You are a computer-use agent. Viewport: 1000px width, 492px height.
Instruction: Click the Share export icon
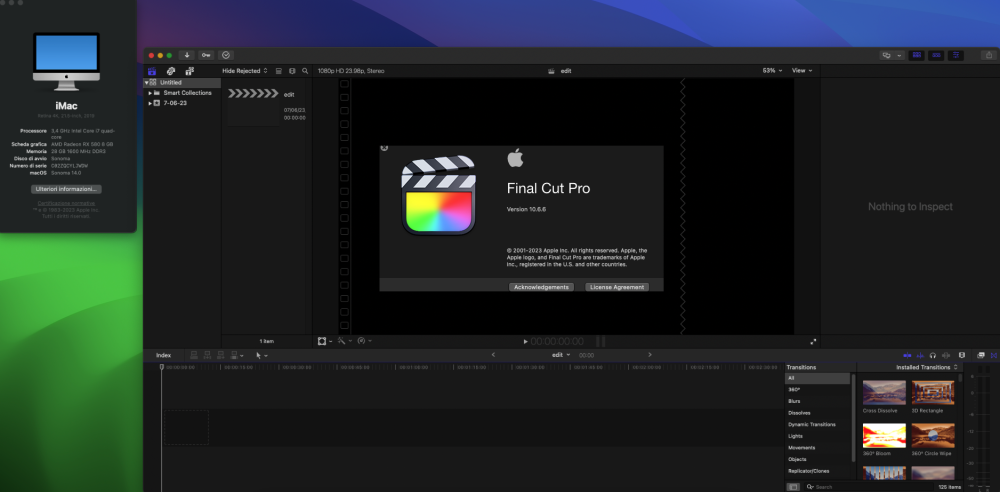click(x=989, y=56)
